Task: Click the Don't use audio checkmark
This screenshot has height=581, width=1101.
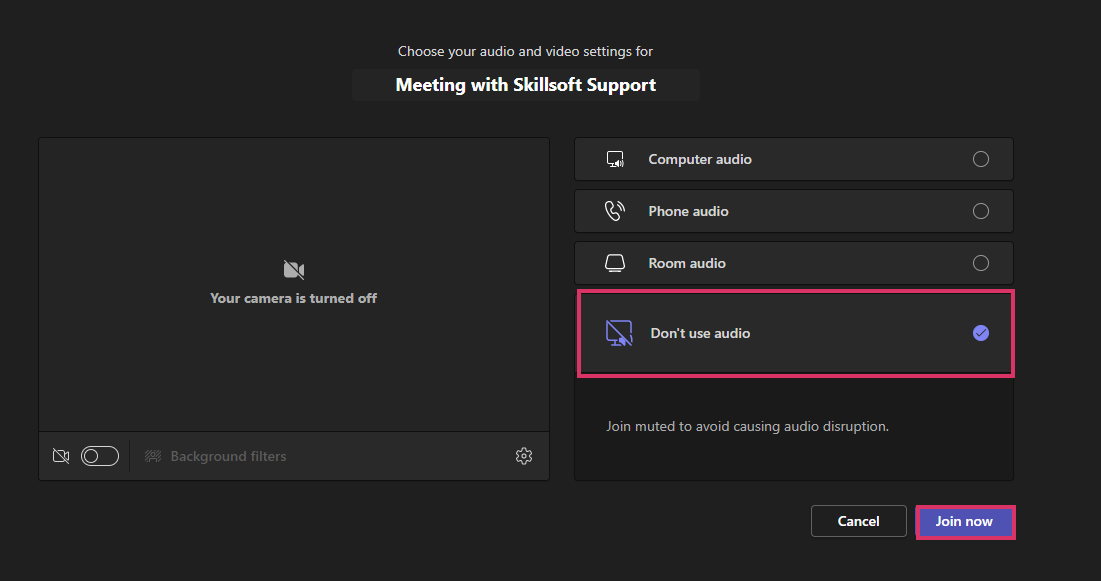Action: click(x=980, y=332)
